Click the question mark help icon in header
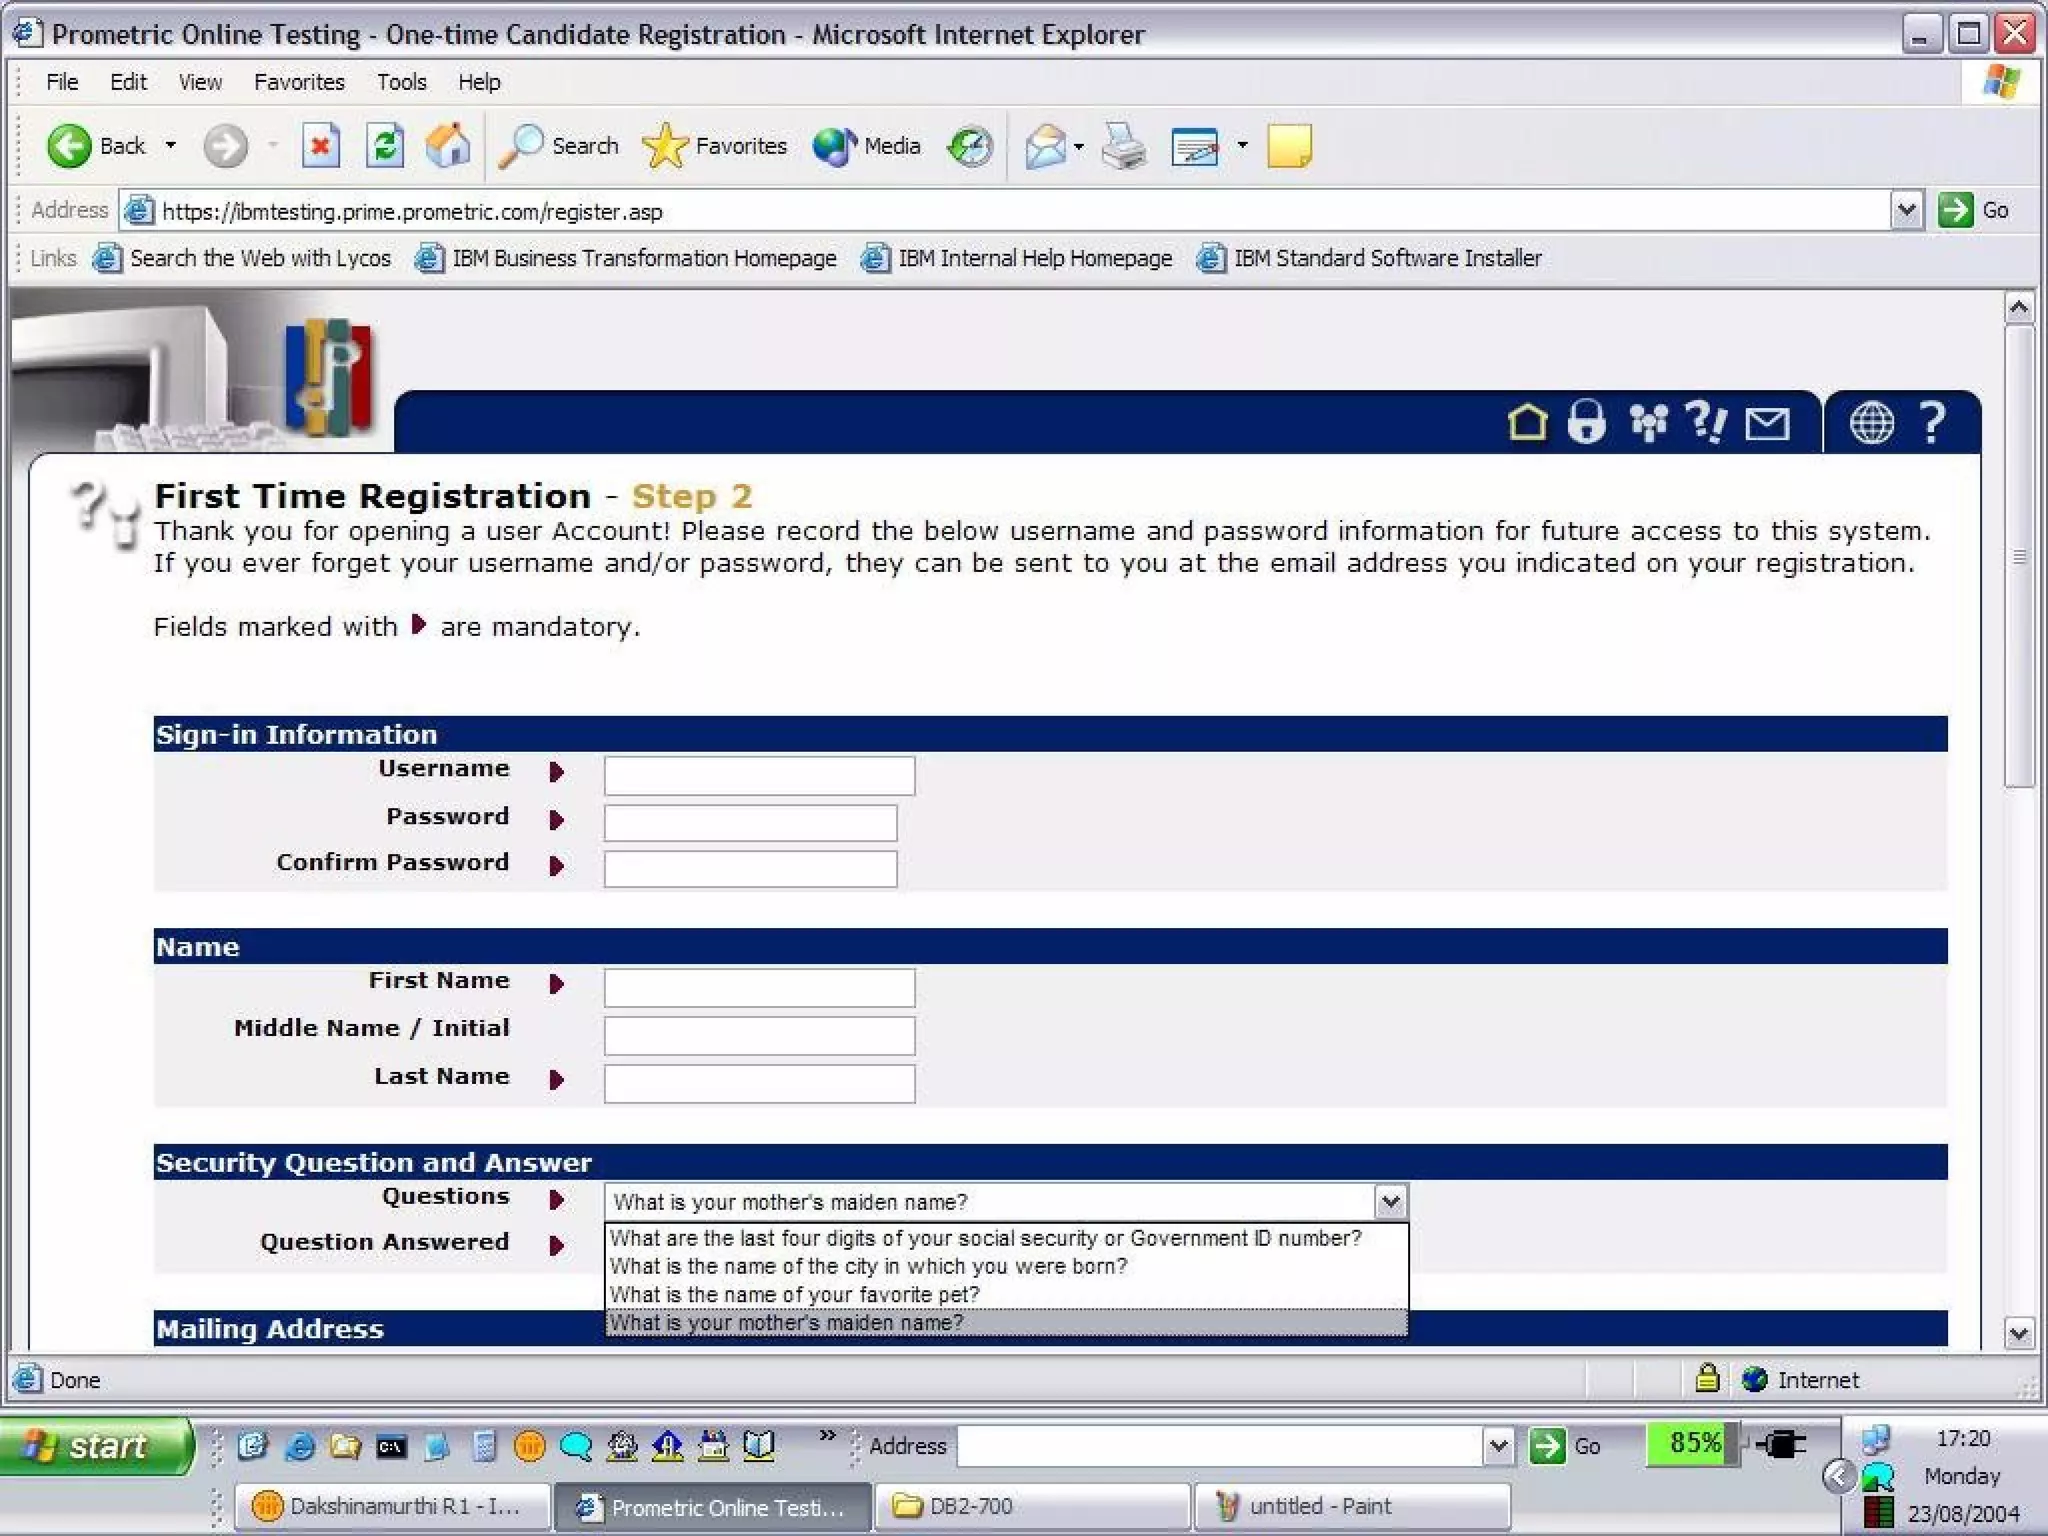 click(x=1932, y=423)
